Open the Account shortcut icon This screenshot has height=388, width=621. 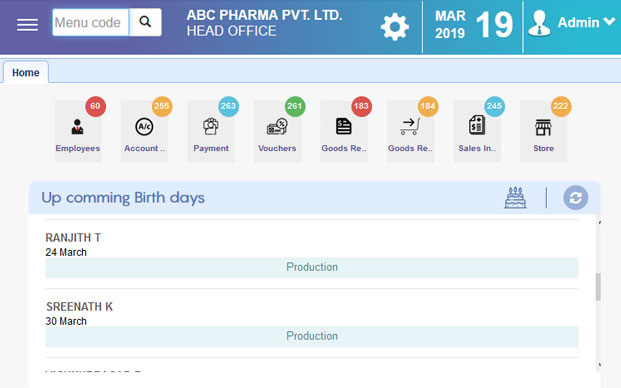click(144, 131)
